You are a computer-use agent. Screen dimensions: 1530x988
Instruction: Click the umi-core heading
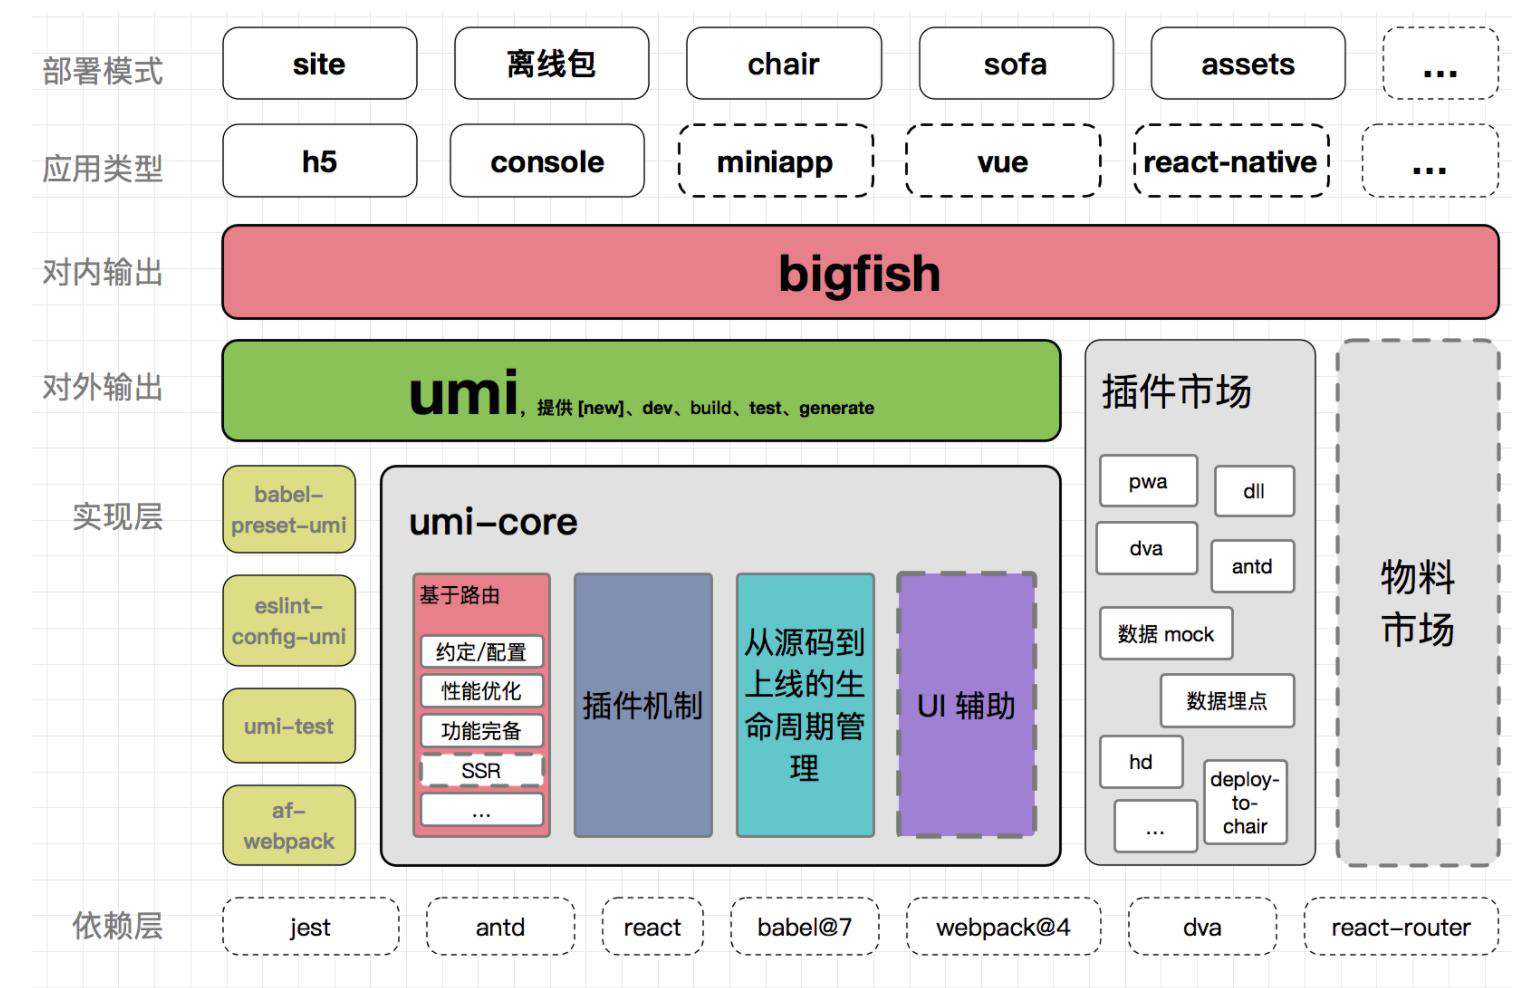(x=493, y=521)
